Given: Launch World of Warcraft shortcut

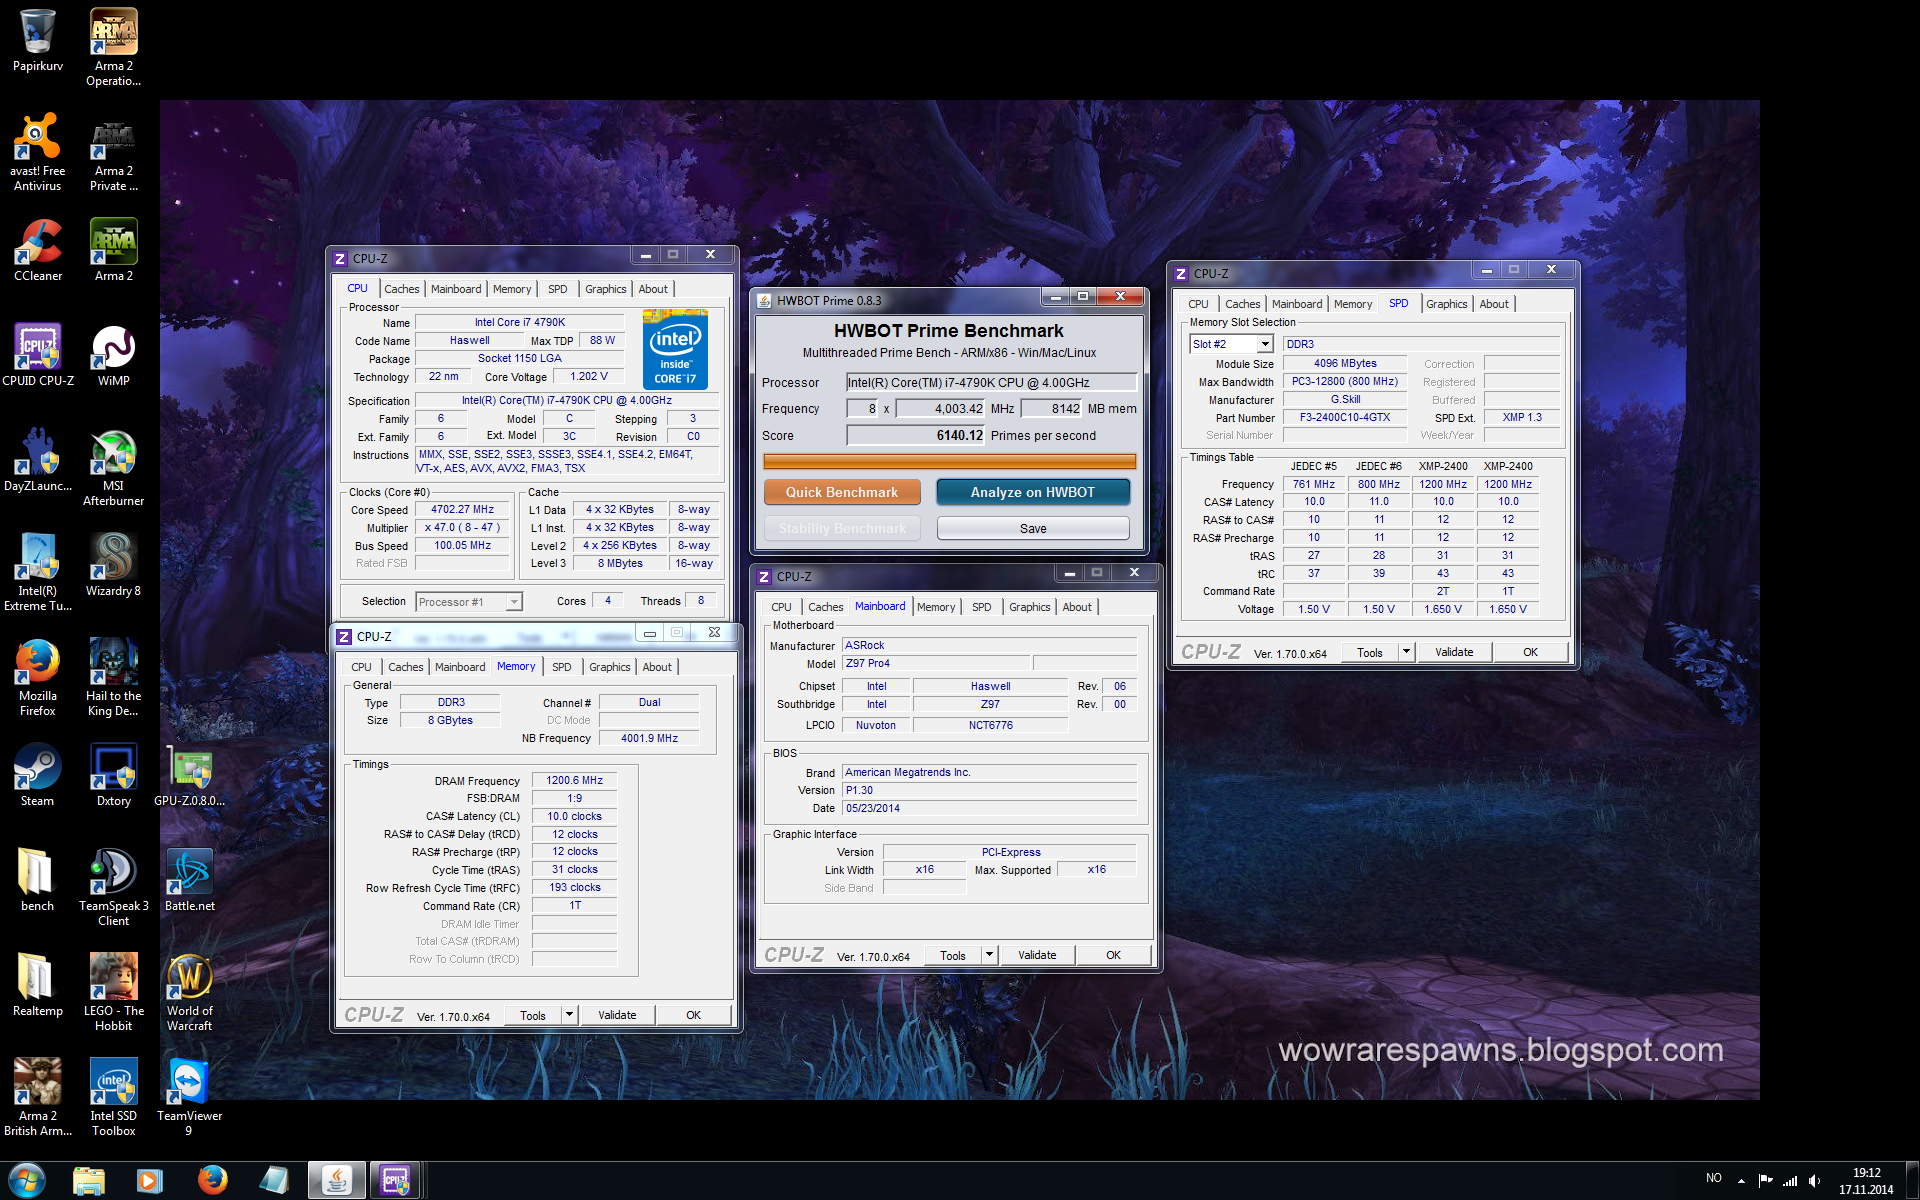Looking at the screenshot, I should pyautogui.click(x=189, y=992).
